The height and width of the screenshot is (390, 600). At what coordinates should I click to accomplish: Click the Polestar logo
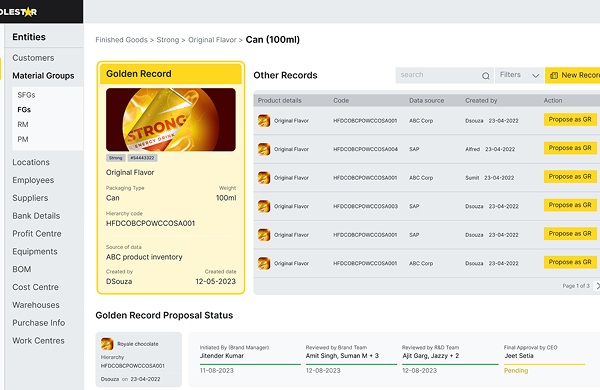(18, 12)
